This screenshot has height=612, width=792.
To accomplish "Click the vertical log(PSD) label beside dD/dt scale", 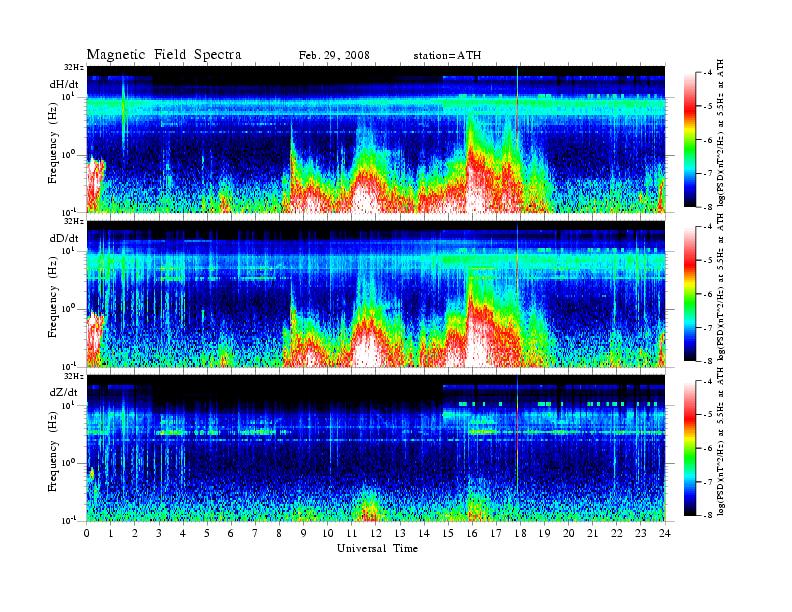I will [721, 287].
